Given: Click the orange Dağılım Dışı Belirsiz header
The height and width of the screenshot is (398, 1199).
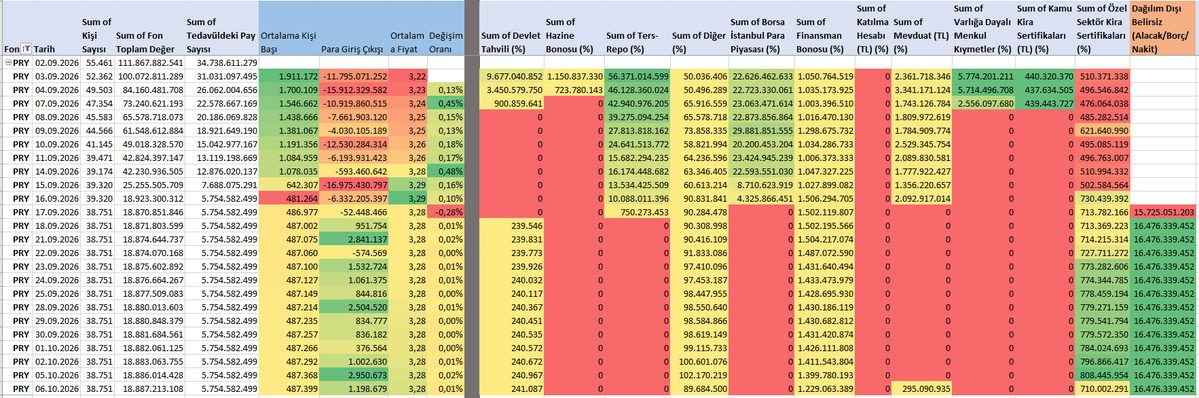Looking at the screenshot, I should click(x=1163, y=28).
